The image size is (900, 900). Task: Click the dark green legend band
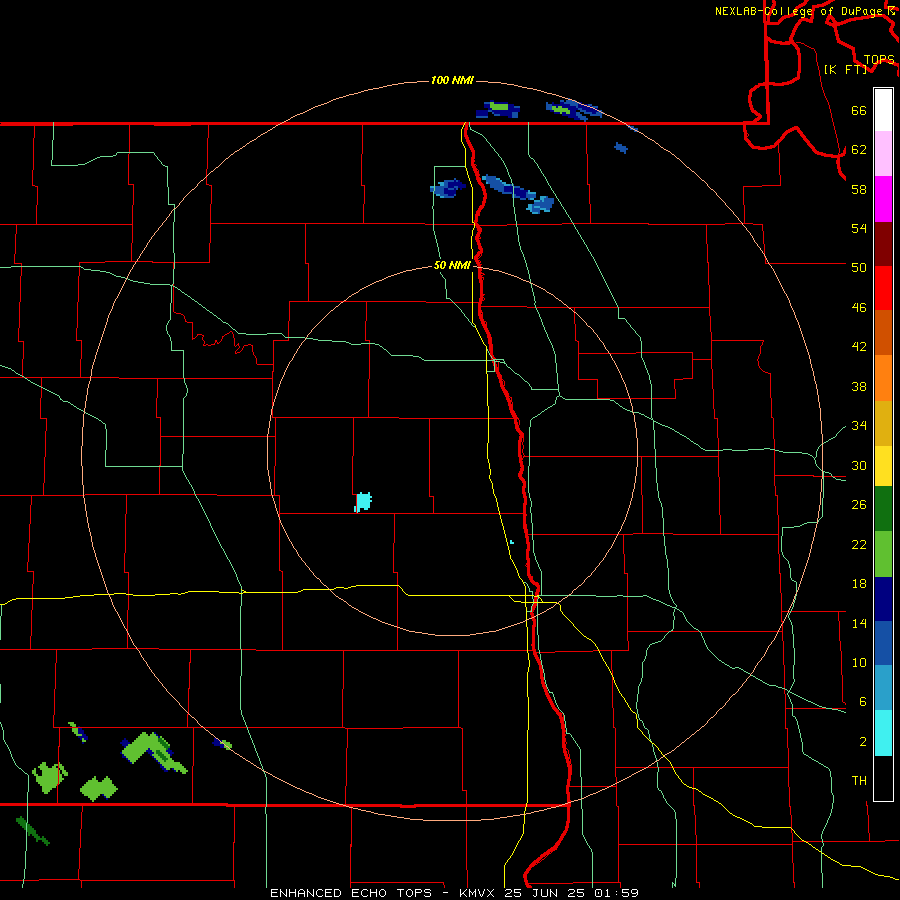(883, 509)
